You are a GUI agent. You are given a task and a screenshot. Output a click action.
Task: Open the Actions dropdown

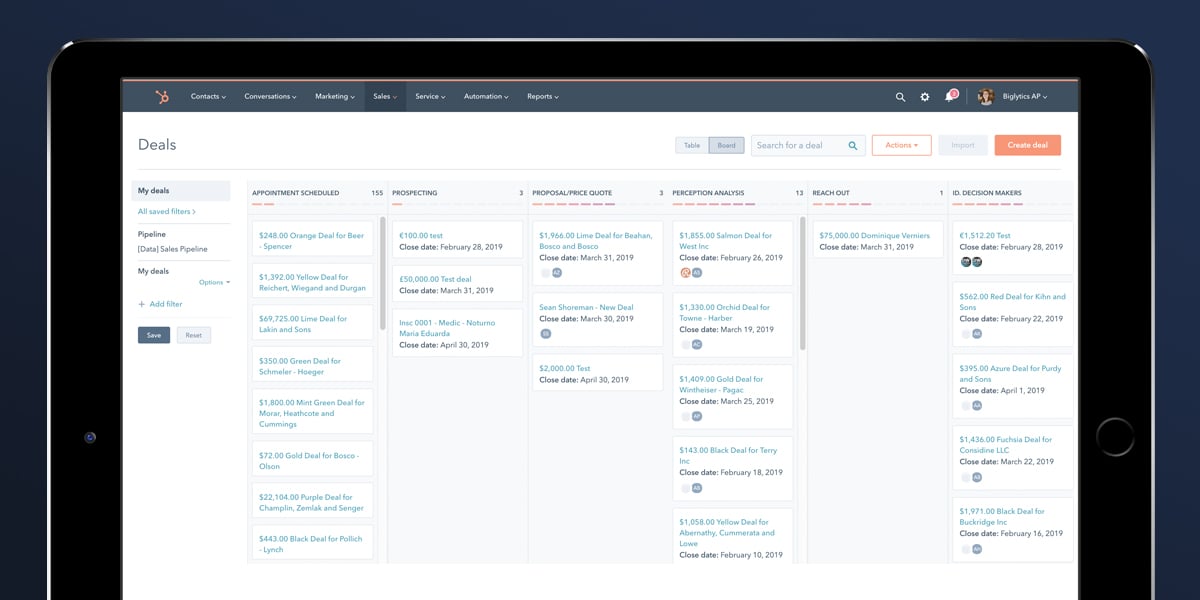coord(902,145)
